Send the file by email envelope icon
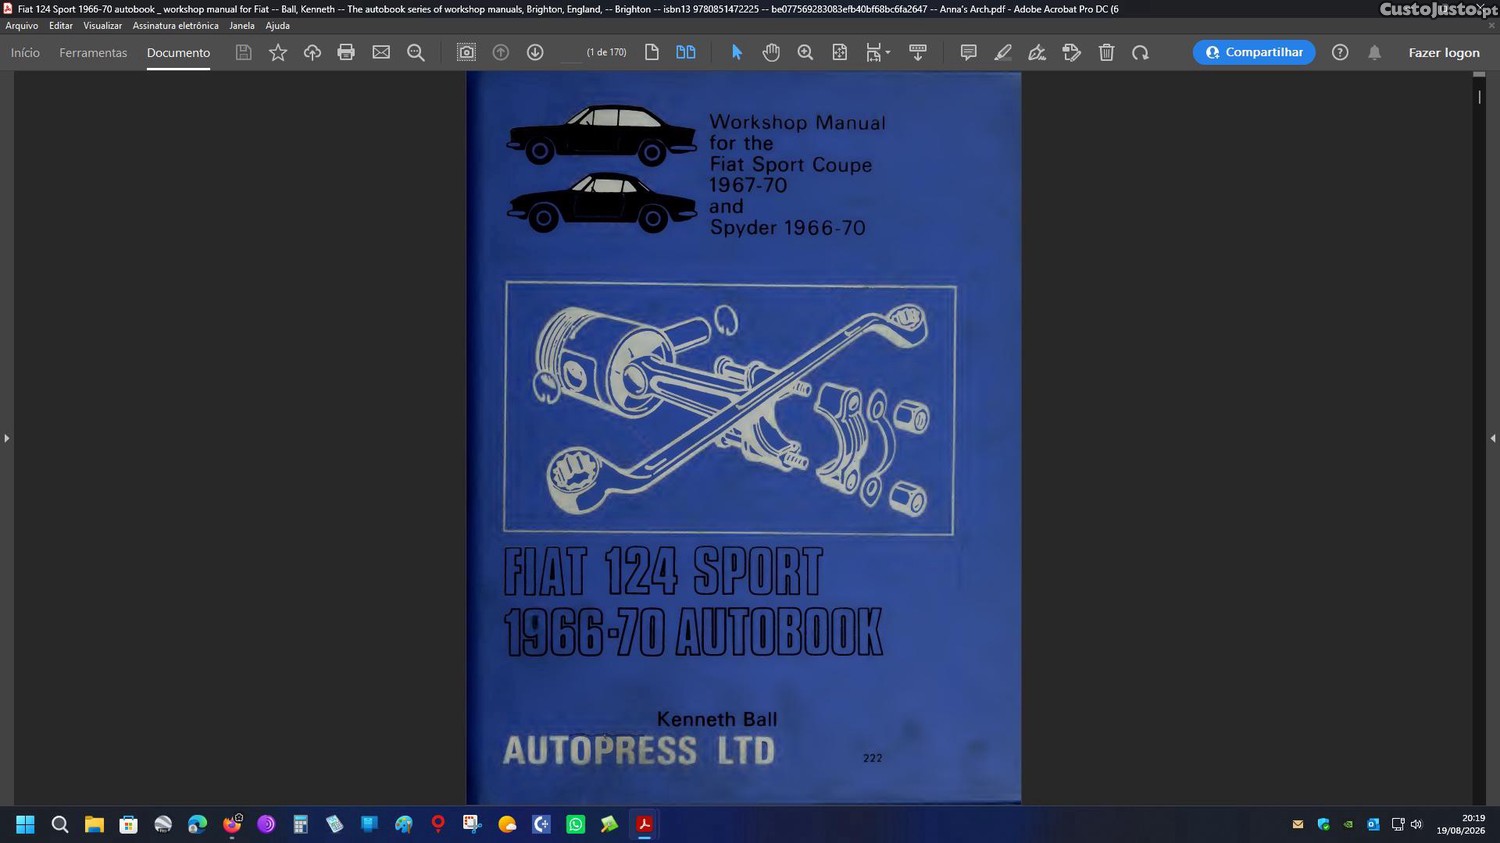This screenshot has width=1500, height=843. [381, 52]
